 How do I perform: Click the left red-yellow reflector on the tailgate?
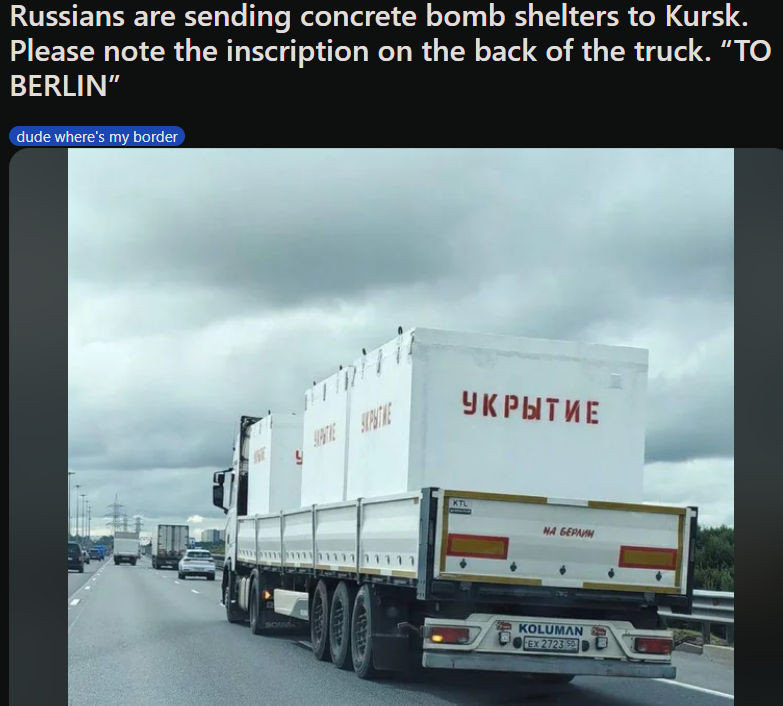[477, 546]
